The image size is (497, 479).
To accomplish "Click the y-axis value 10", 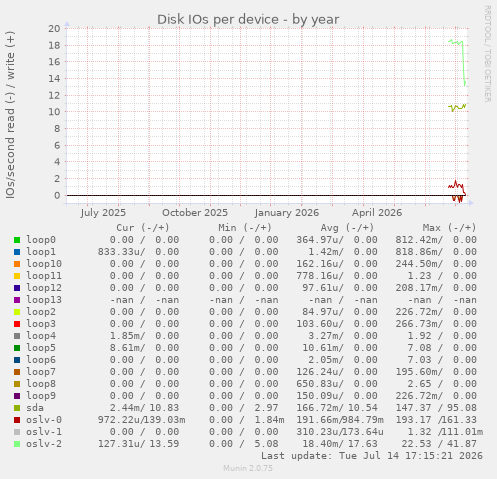I will (54, 112).
